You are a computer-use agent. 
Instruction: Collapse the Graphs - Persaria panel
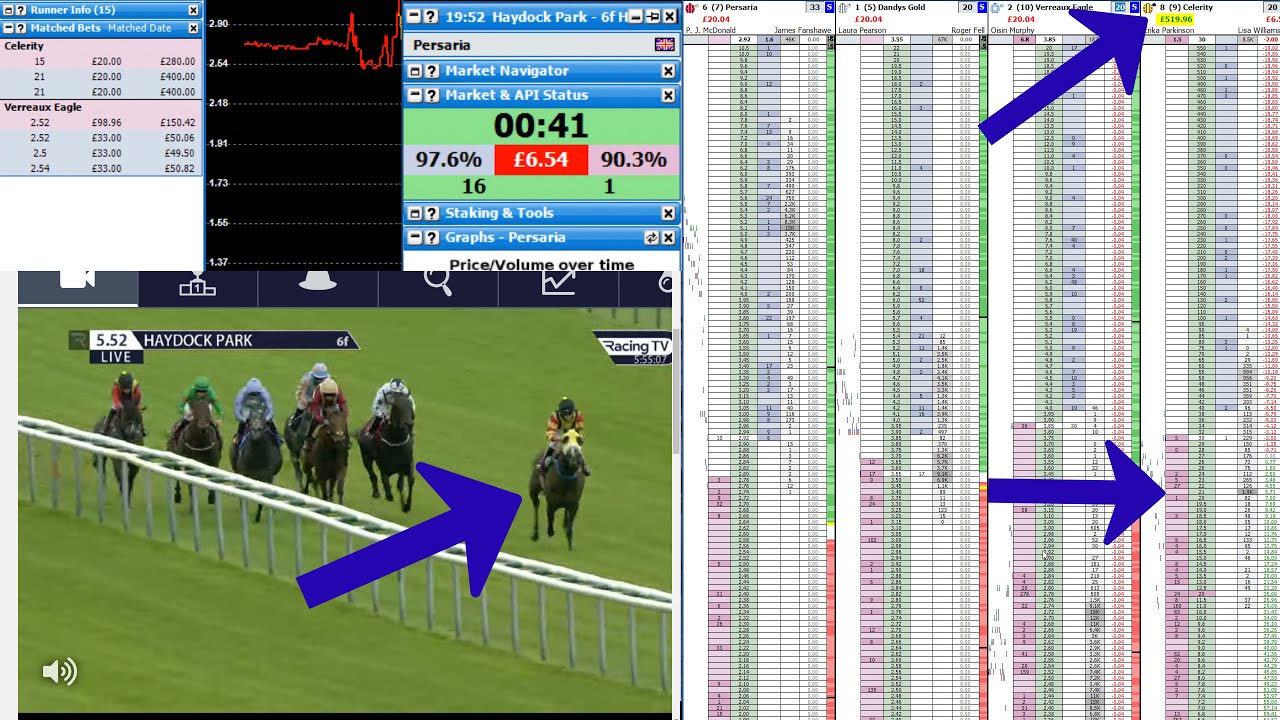tap(415, 238)
